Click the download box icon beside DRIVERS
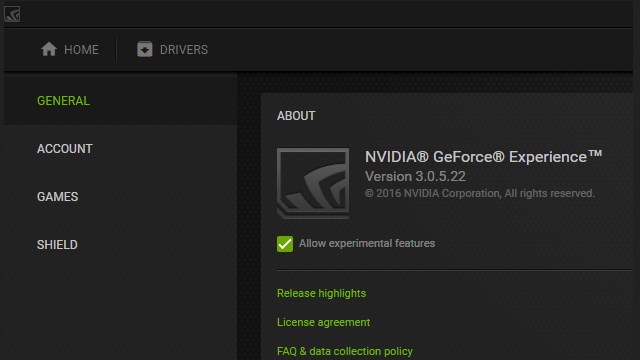The height and width of the screenshot is (360, 640). (x=144, y=49)
